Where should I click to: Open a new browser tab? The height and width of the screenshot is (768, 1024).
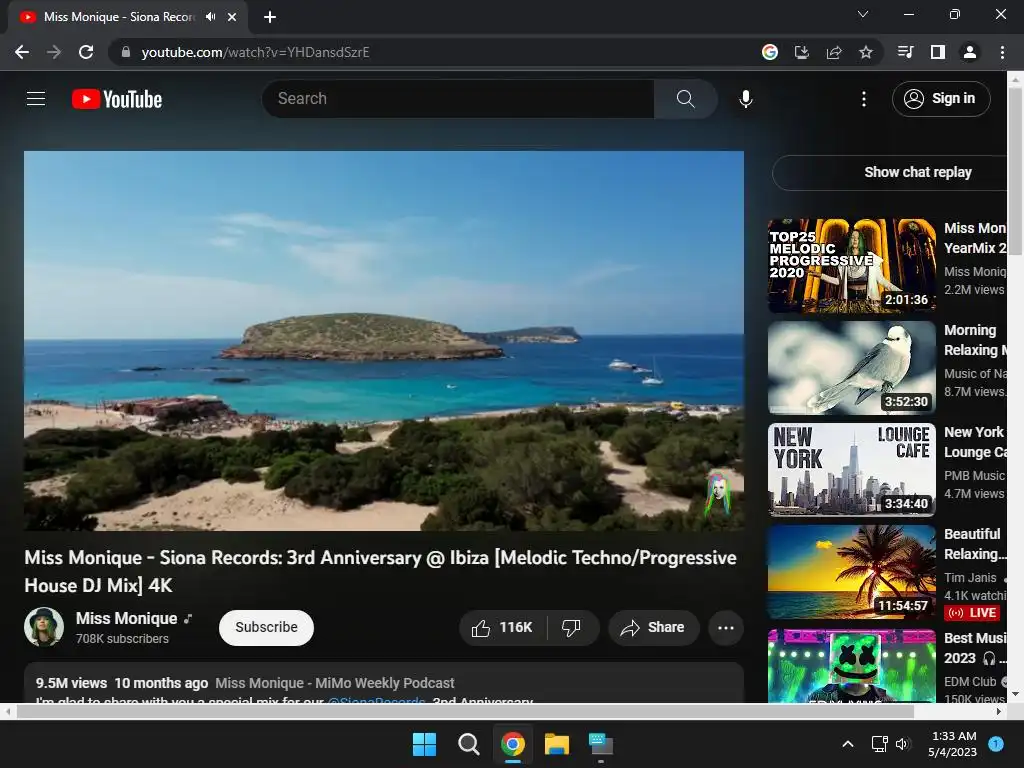pyautogui.click(x=270, y=17)
